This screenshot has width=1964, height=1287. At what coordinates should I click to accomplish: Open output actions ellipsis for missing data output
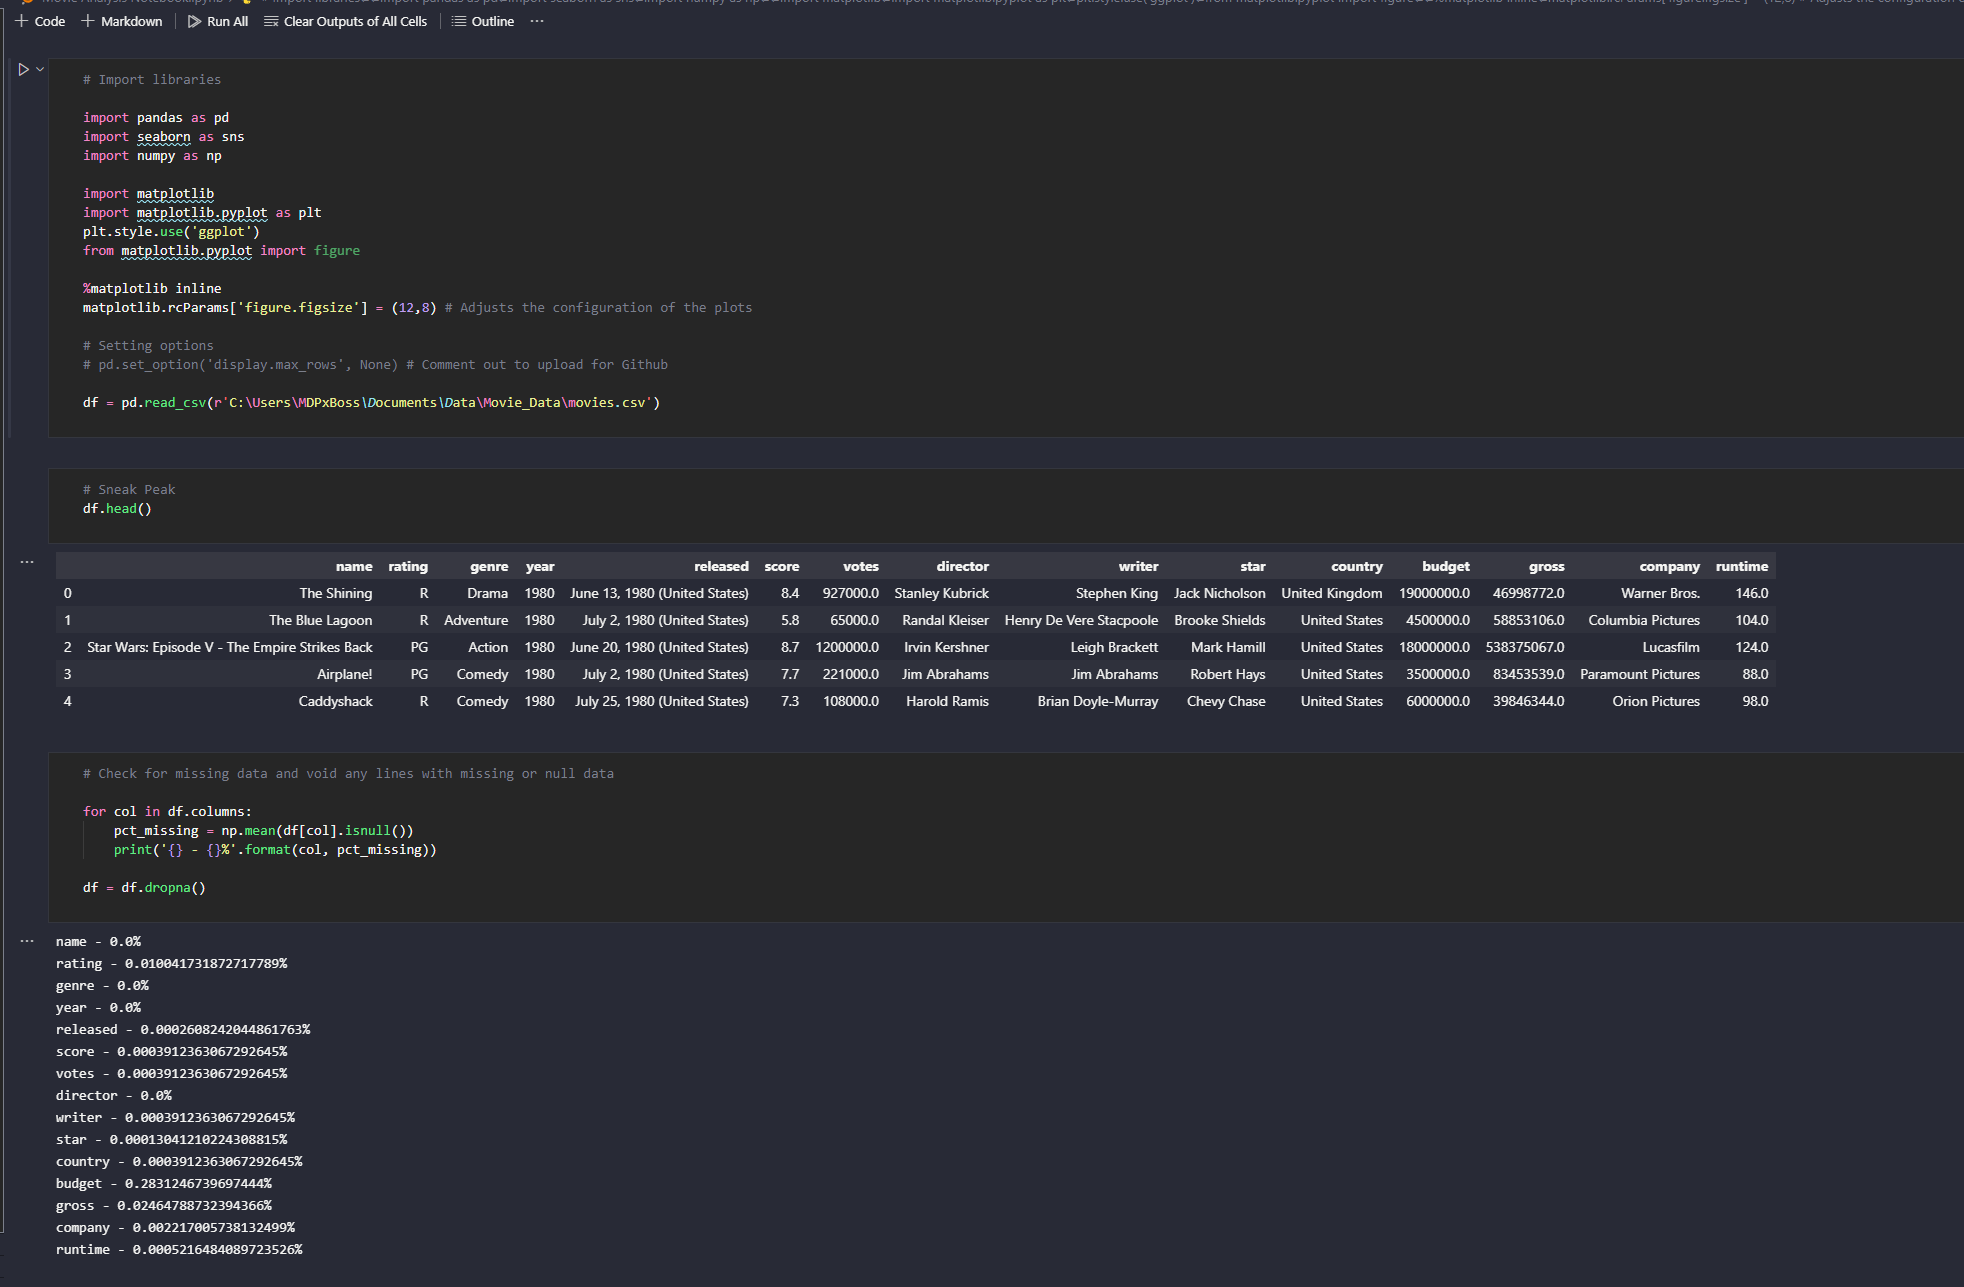(27, 941)
